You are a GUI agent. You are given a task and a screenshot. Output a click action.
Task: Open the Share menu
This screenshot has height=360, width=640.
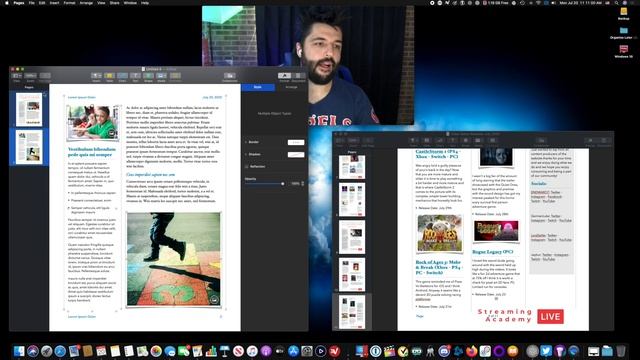click(x=115, y=2)
